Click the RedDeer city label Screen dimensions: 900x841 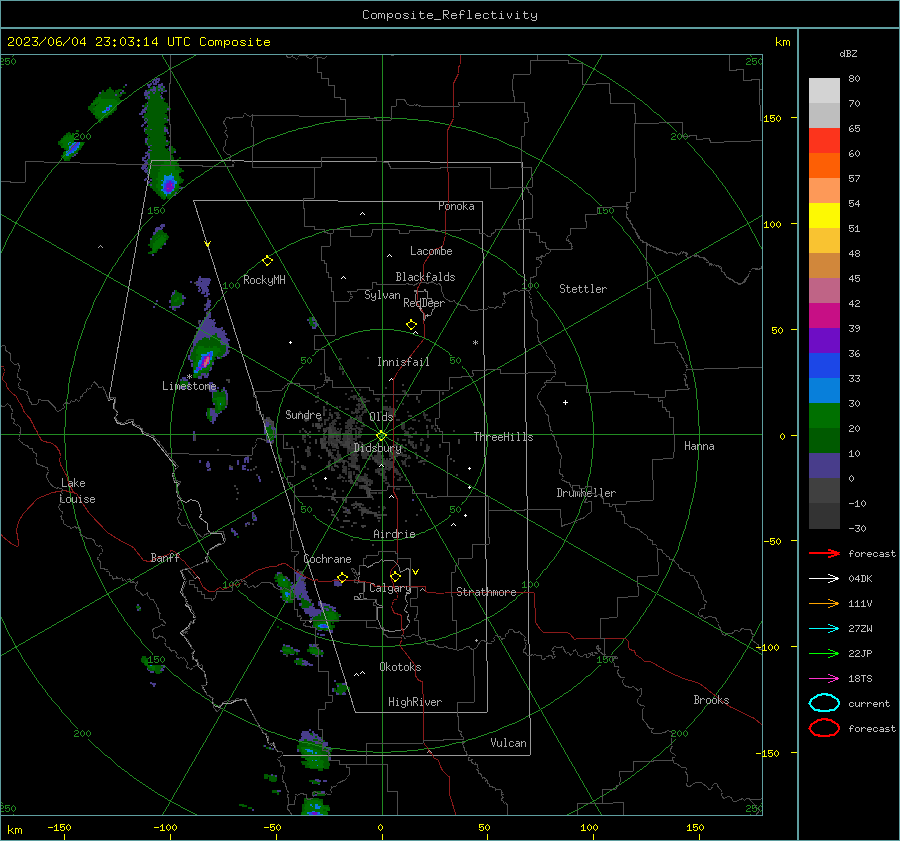pos(424,303)
